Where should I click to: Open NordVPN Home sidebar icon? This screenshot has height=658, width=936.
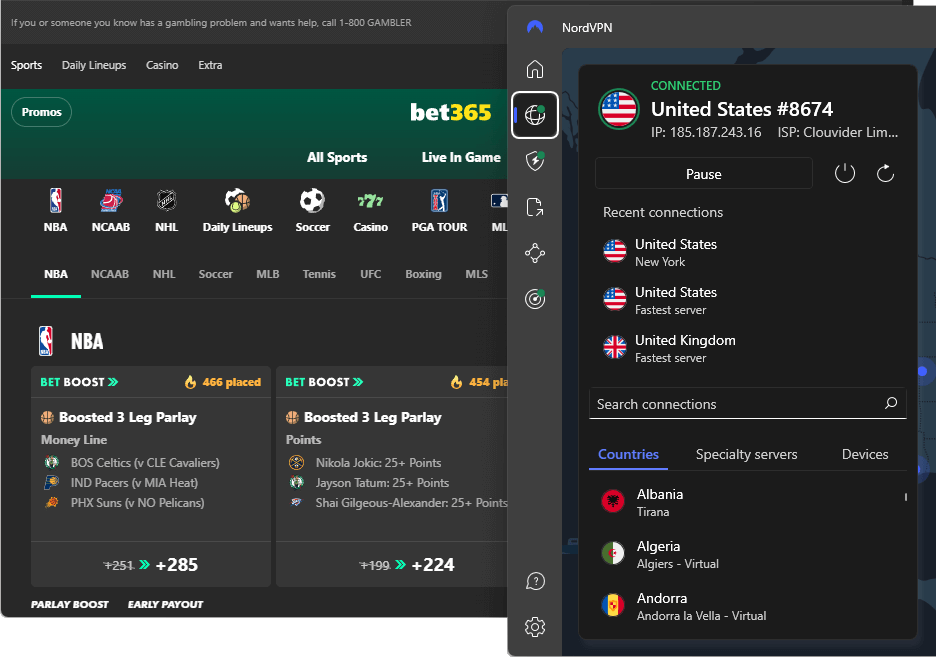535,69
